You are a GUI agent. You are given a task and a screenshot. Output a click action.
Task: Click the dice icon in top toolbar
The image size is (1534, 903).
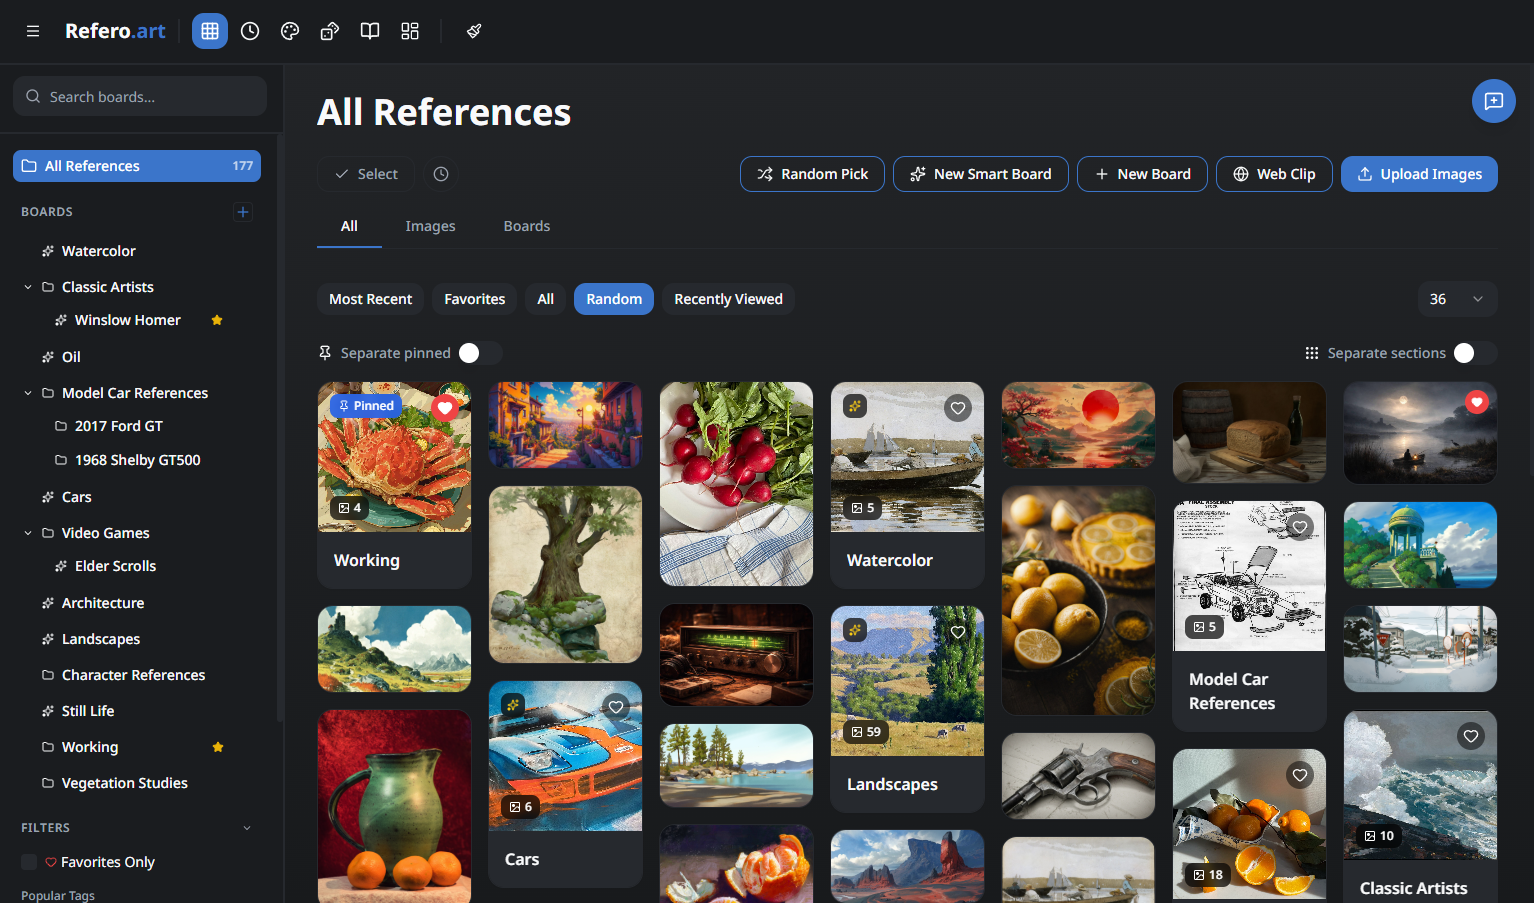coord(330,31)
